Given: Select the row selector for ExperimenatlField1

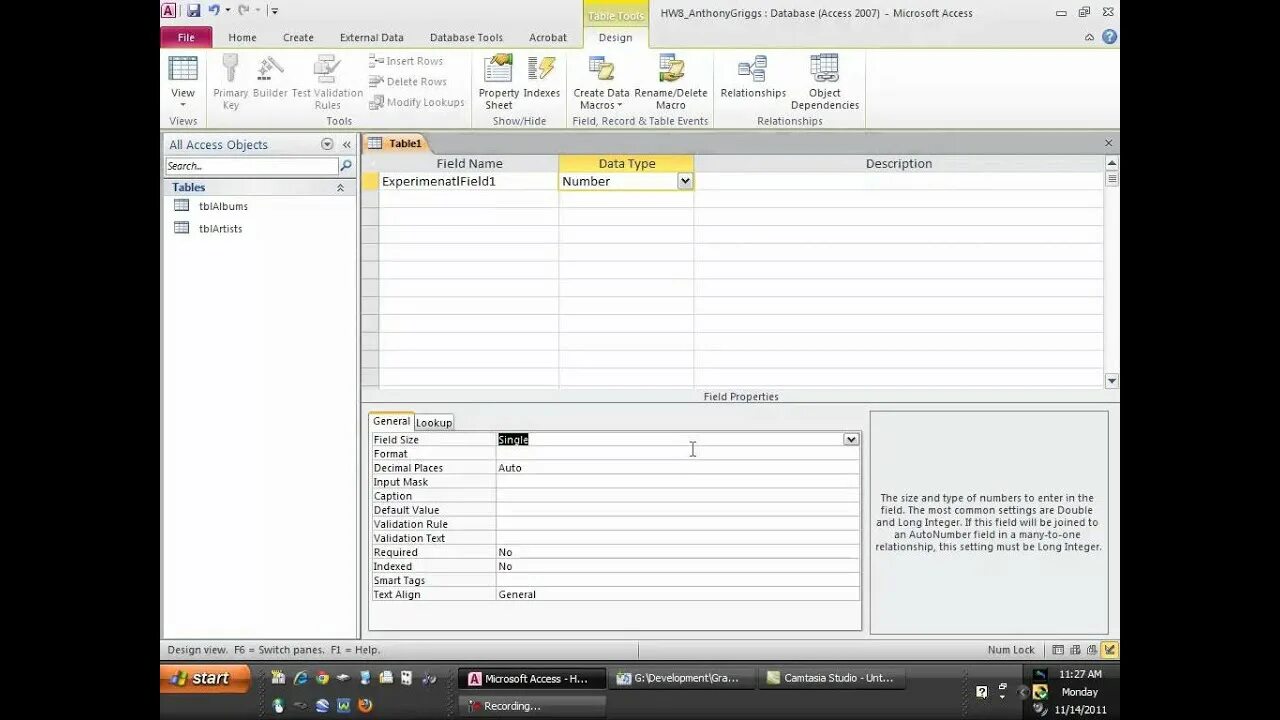Looking at the screenshot, I should point(370,181).
